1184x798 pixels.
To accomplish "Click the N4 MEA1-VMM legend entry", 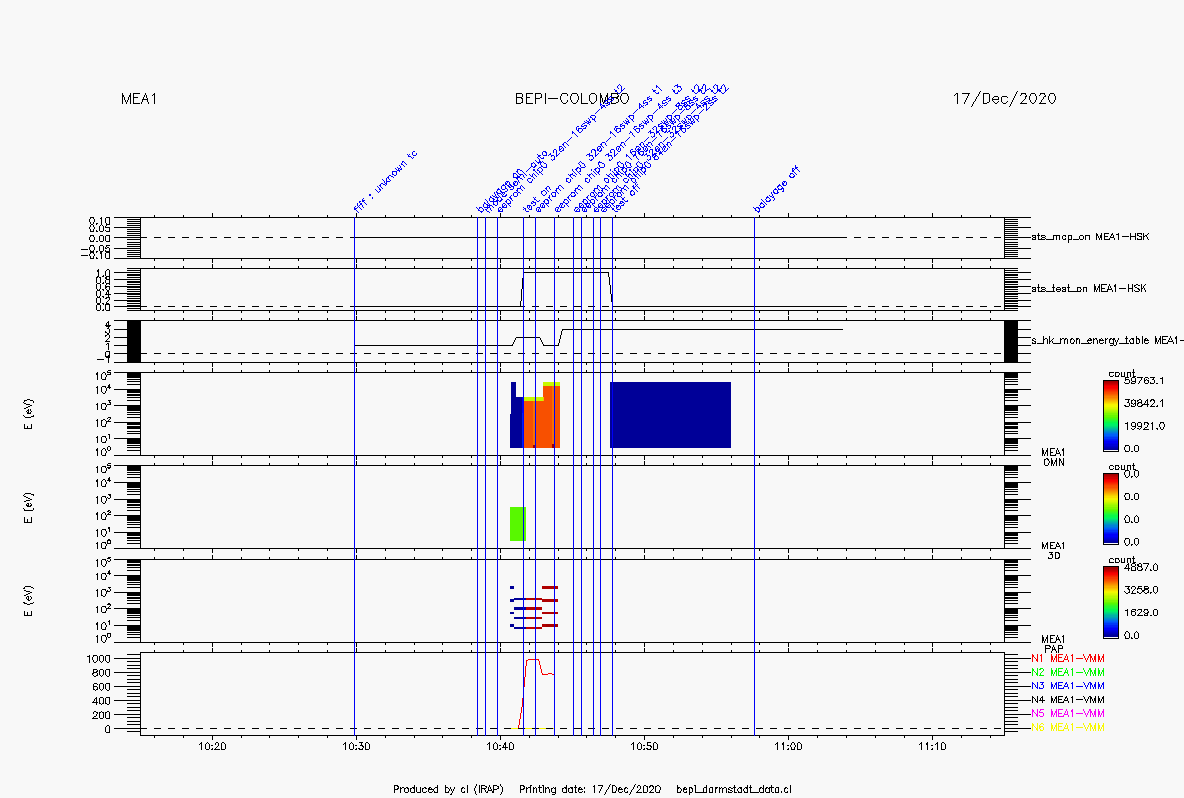I will click(1068, 700).
